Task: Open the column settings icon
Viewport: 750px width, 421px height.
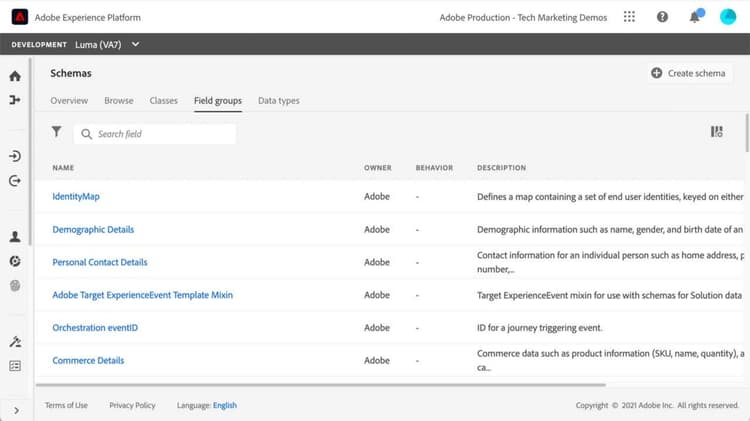Action: pyautogui.click(x=716, y=132)
